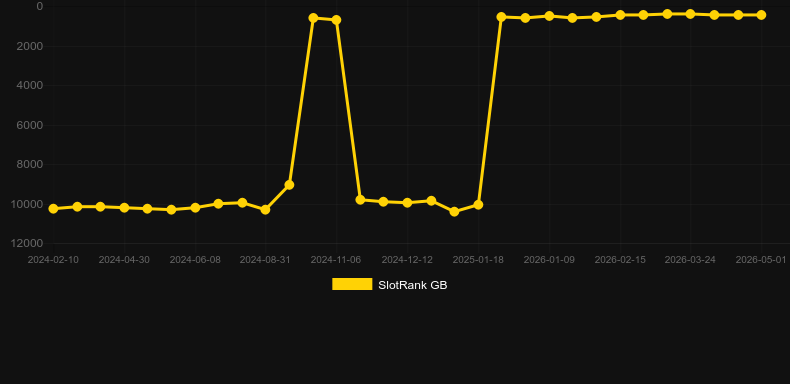Click the data point above 2026-01-09

coord(549,16)
